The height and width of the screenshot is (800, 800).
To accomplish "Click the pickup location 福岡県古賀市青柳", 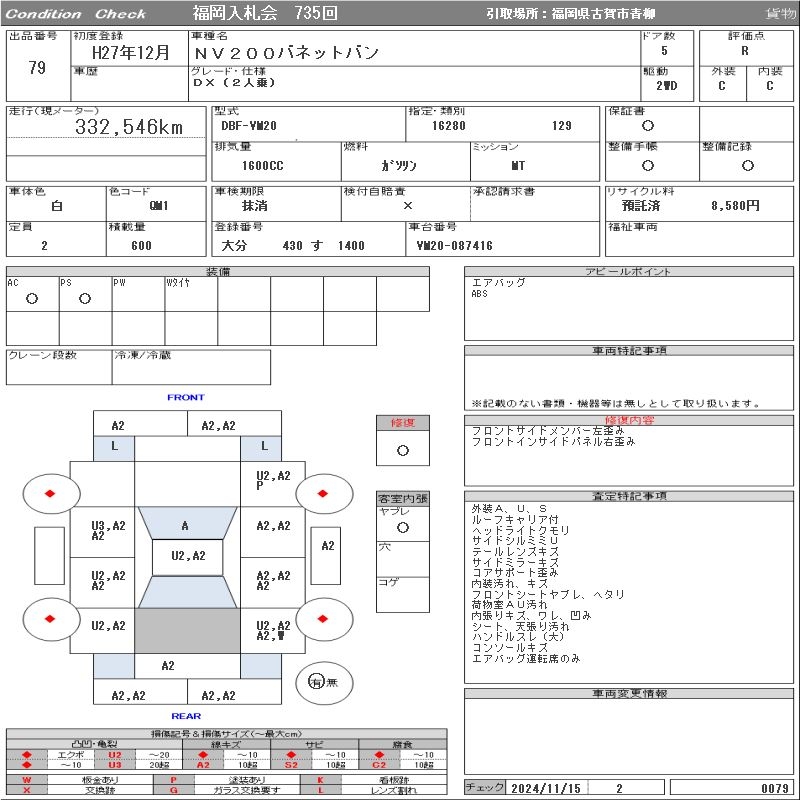I will point(603,14).
